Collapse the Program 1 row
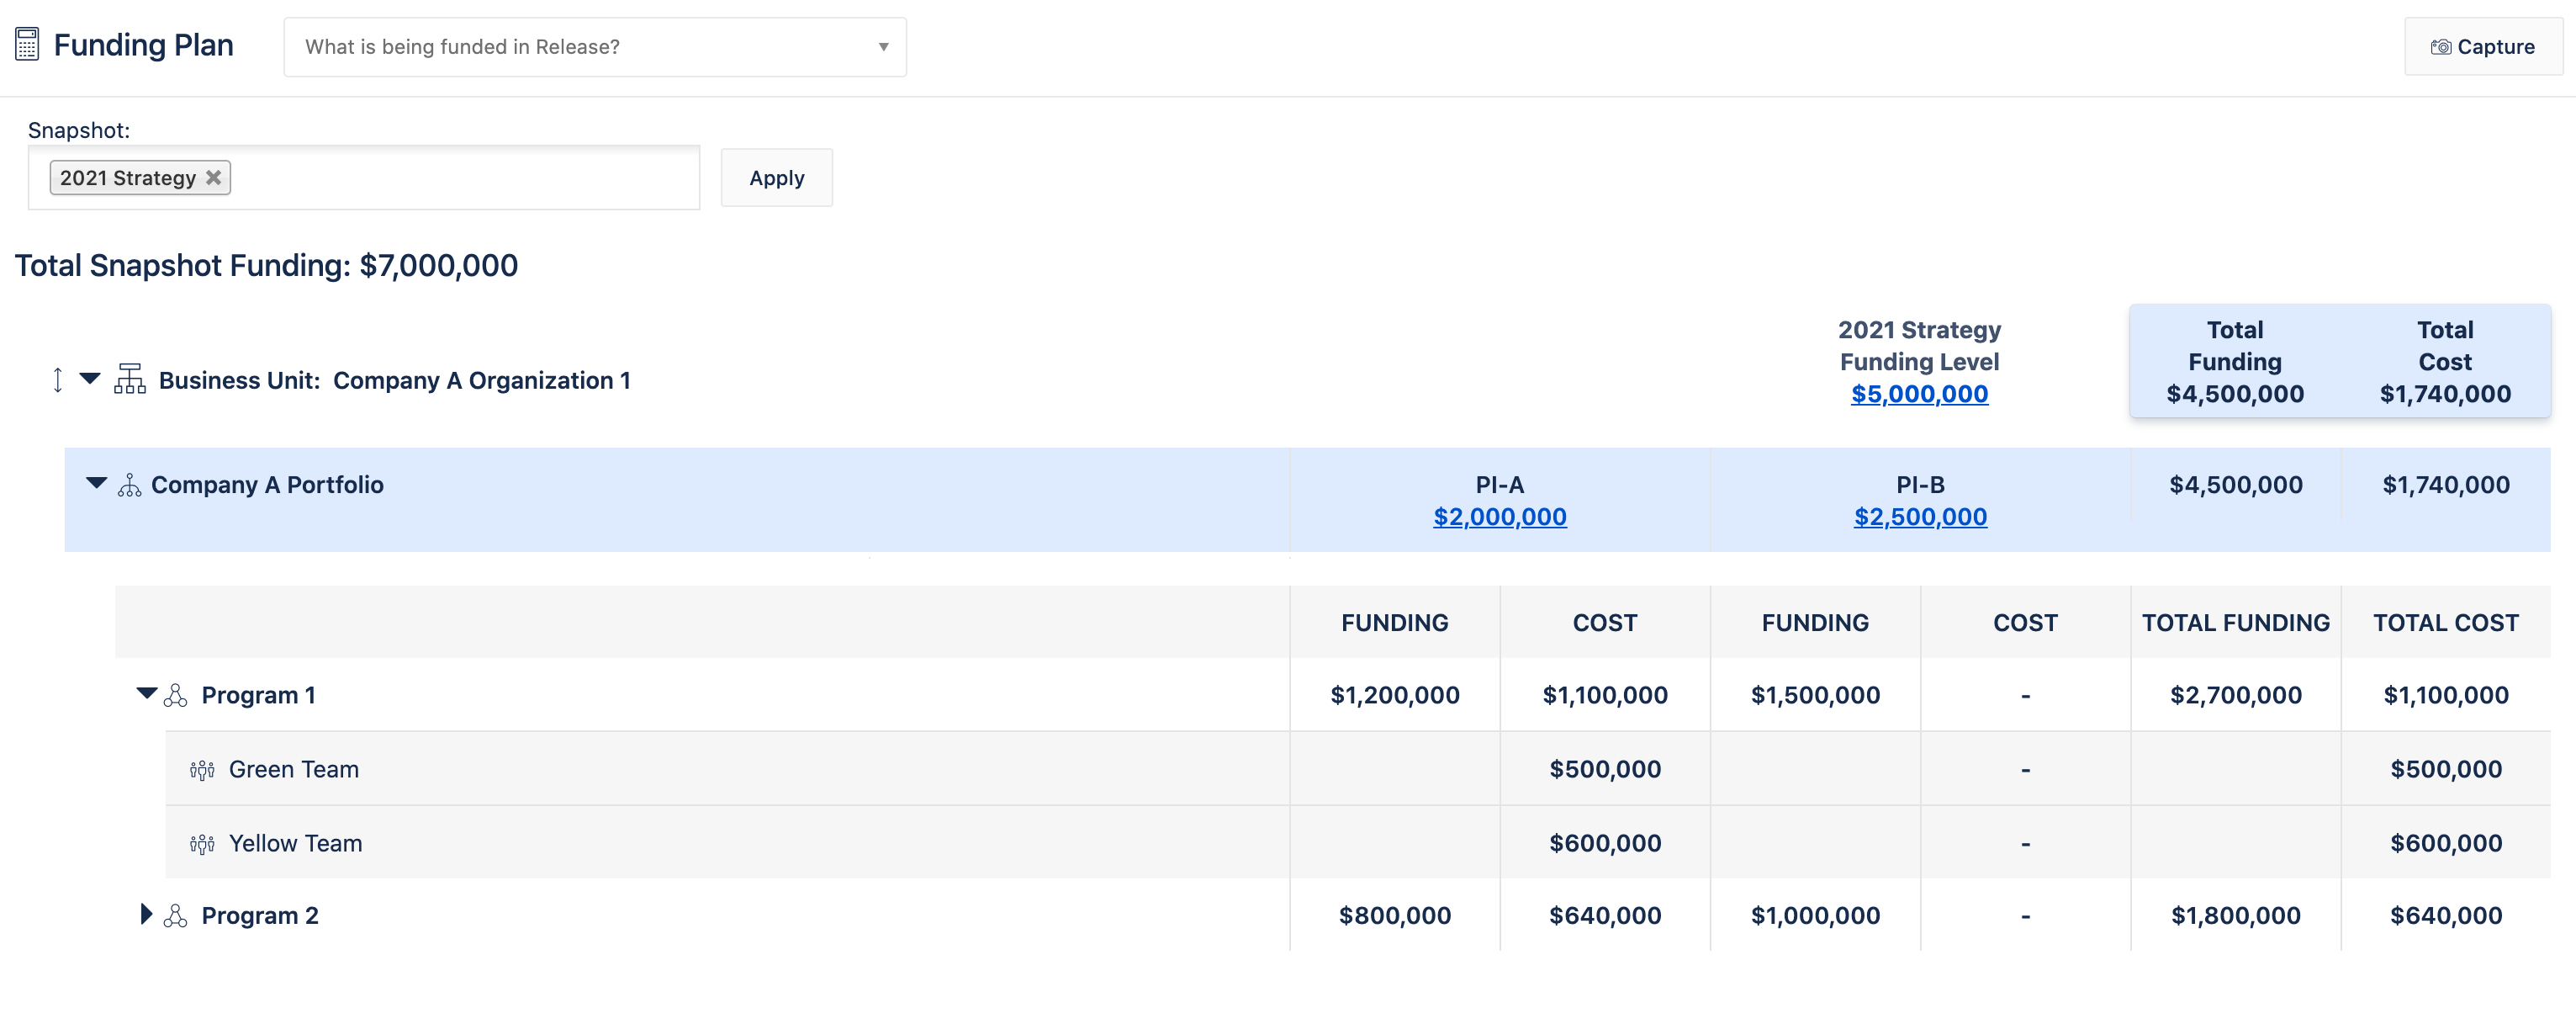The height and width of the screenshot is (1024, 2576). (x=146, y=693)
